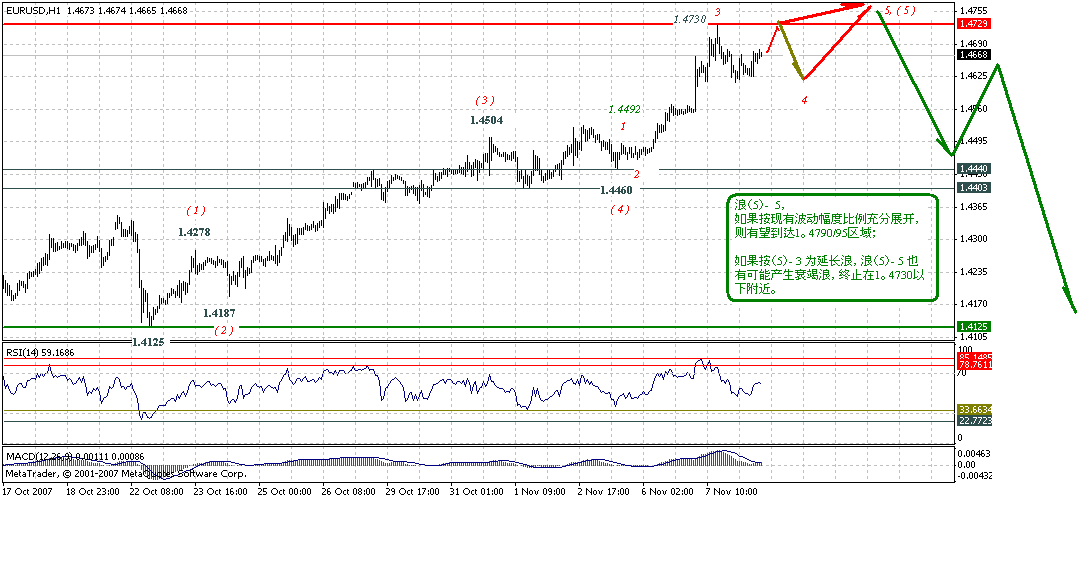Screen dimensions: 1080x565
Task: Click the black 1.4668 current price axis label
Action: click(x=973, y=54)
